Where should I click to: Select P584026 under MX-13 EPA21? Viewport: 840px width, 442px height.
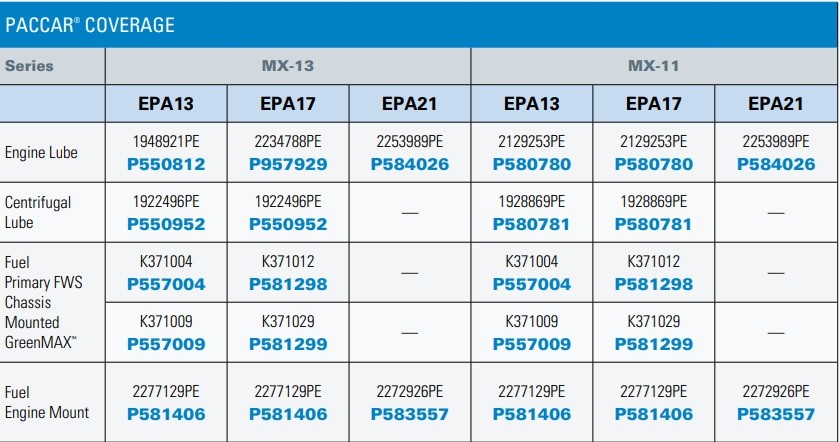pyautogui.click(x=410, y=163)
